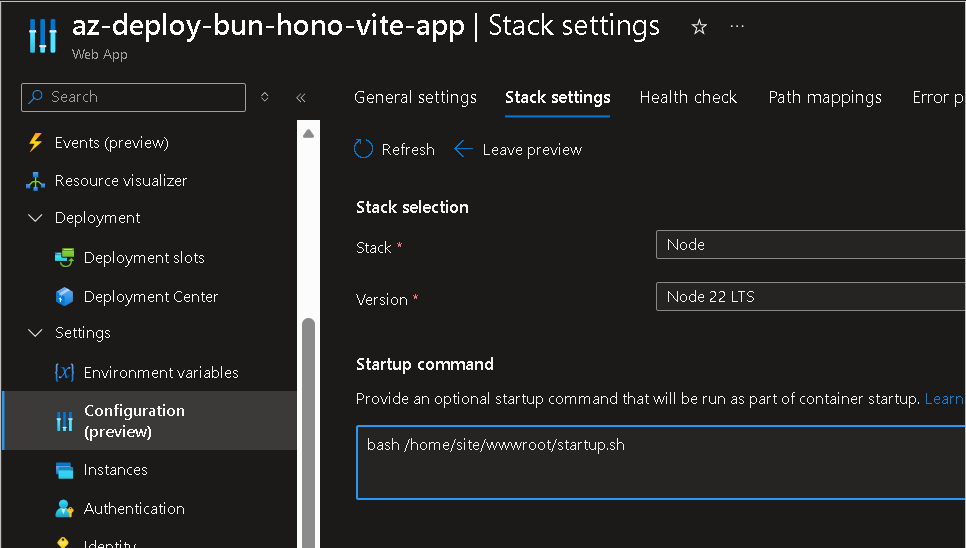Click the Events lightning bolt icon
This screenshot has height=548, width=966.
click(x=36, y=143)
